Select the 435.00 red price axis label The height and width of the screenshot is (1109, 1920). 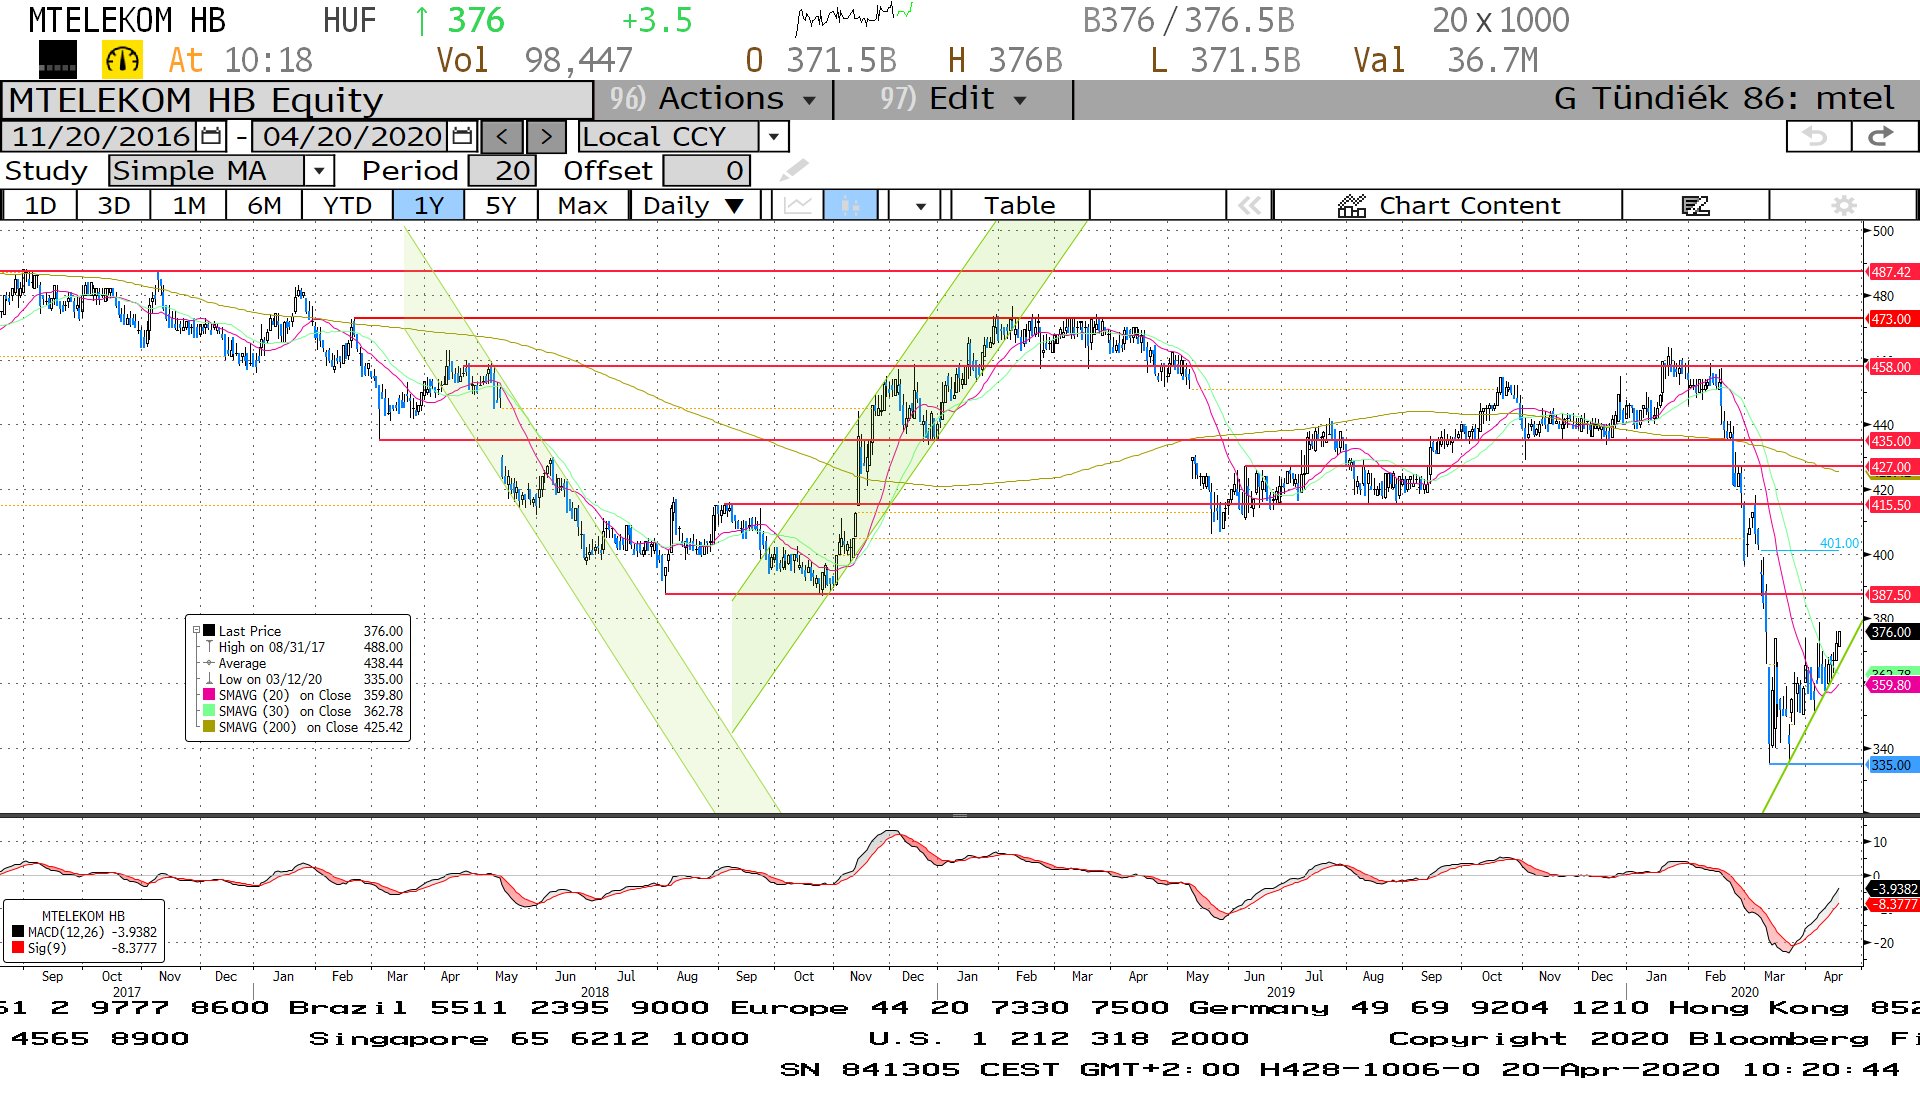[x=1892, y=441]
